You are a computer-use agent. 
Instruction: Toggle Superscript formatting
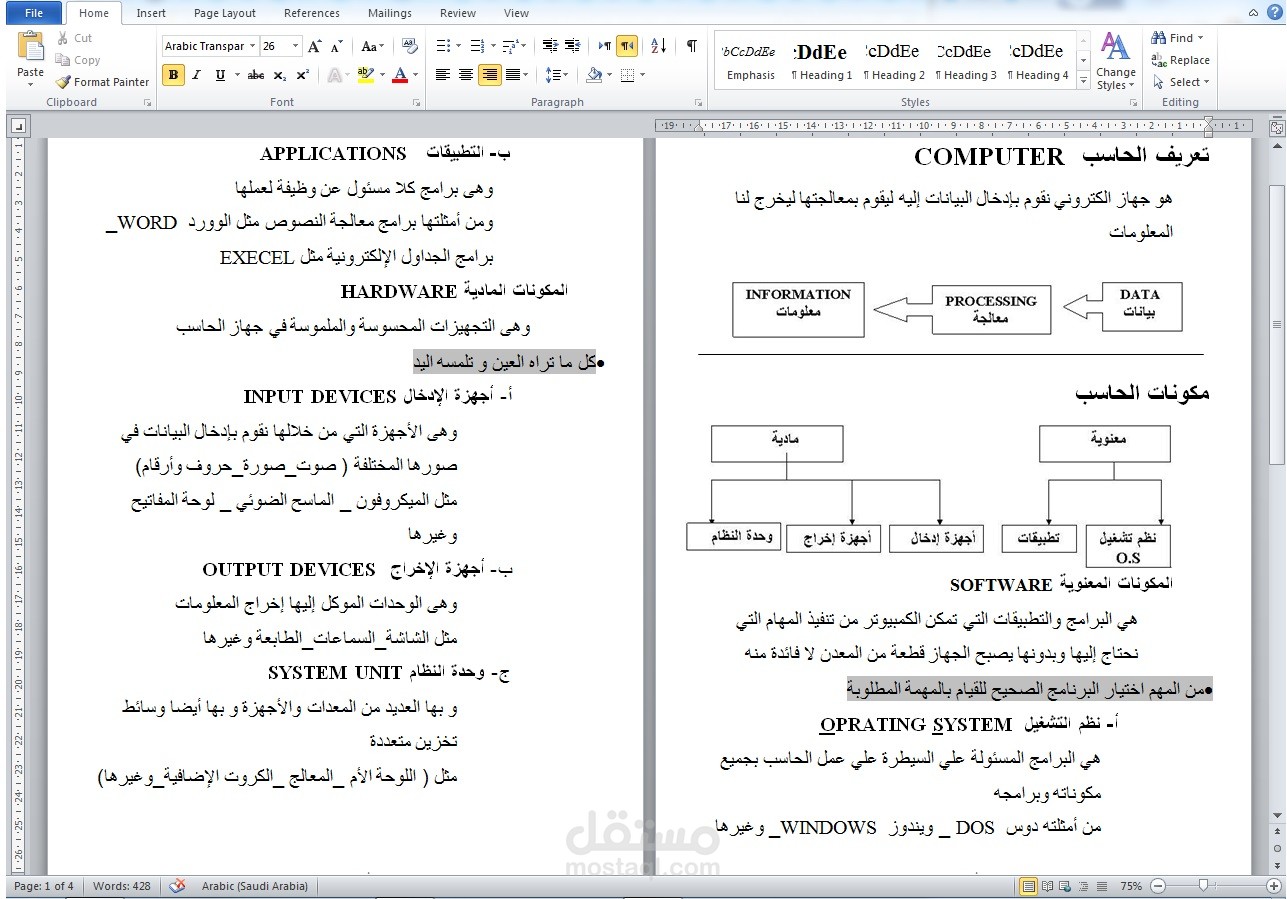(302, 75)
